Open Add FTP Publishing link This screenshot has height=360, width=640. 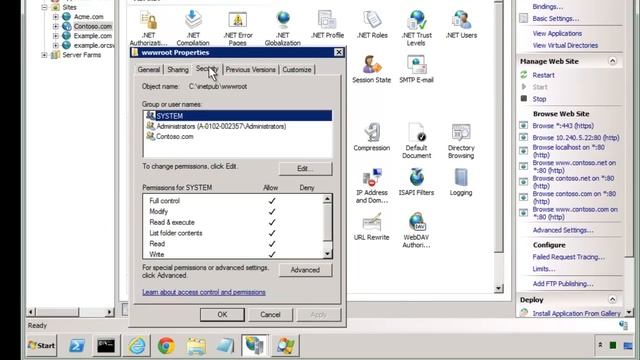[563, 284]
